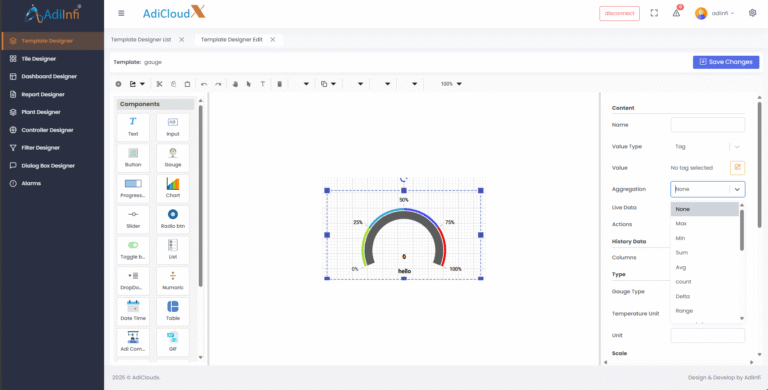The height and width of the screenshot is (390, 768).
Task: Click the tag edit icon beside Value
Action: (x=737, y=168)
